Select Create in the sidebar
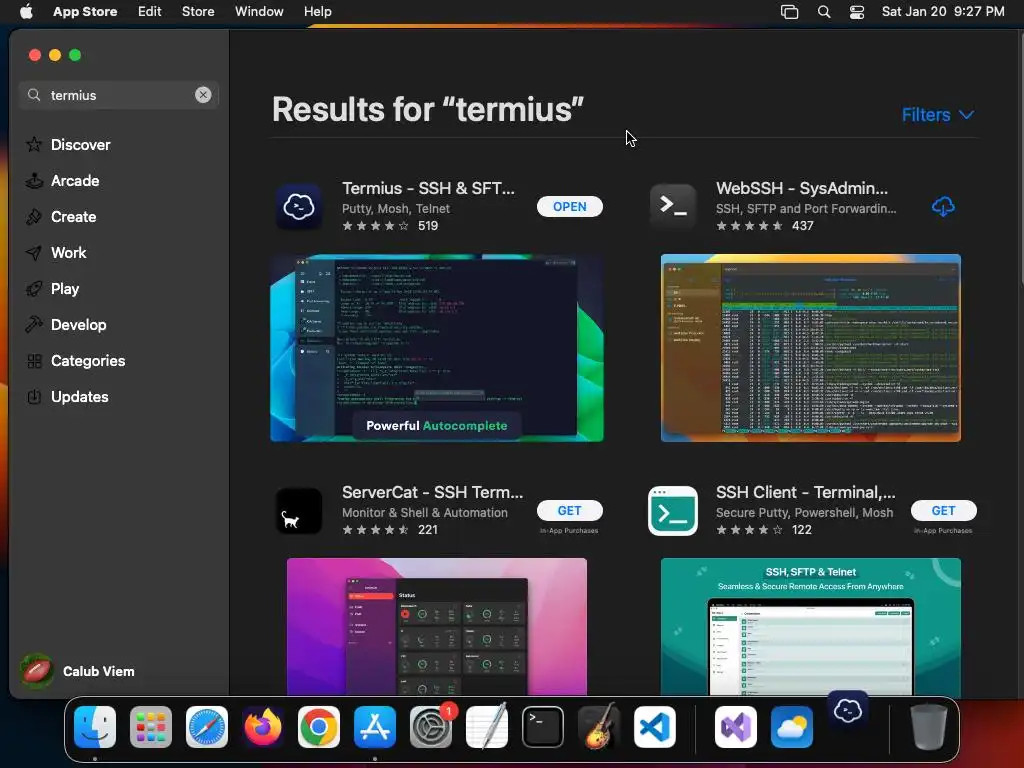The height and width of the screenshot is (768, 1024). coord(73,217)
